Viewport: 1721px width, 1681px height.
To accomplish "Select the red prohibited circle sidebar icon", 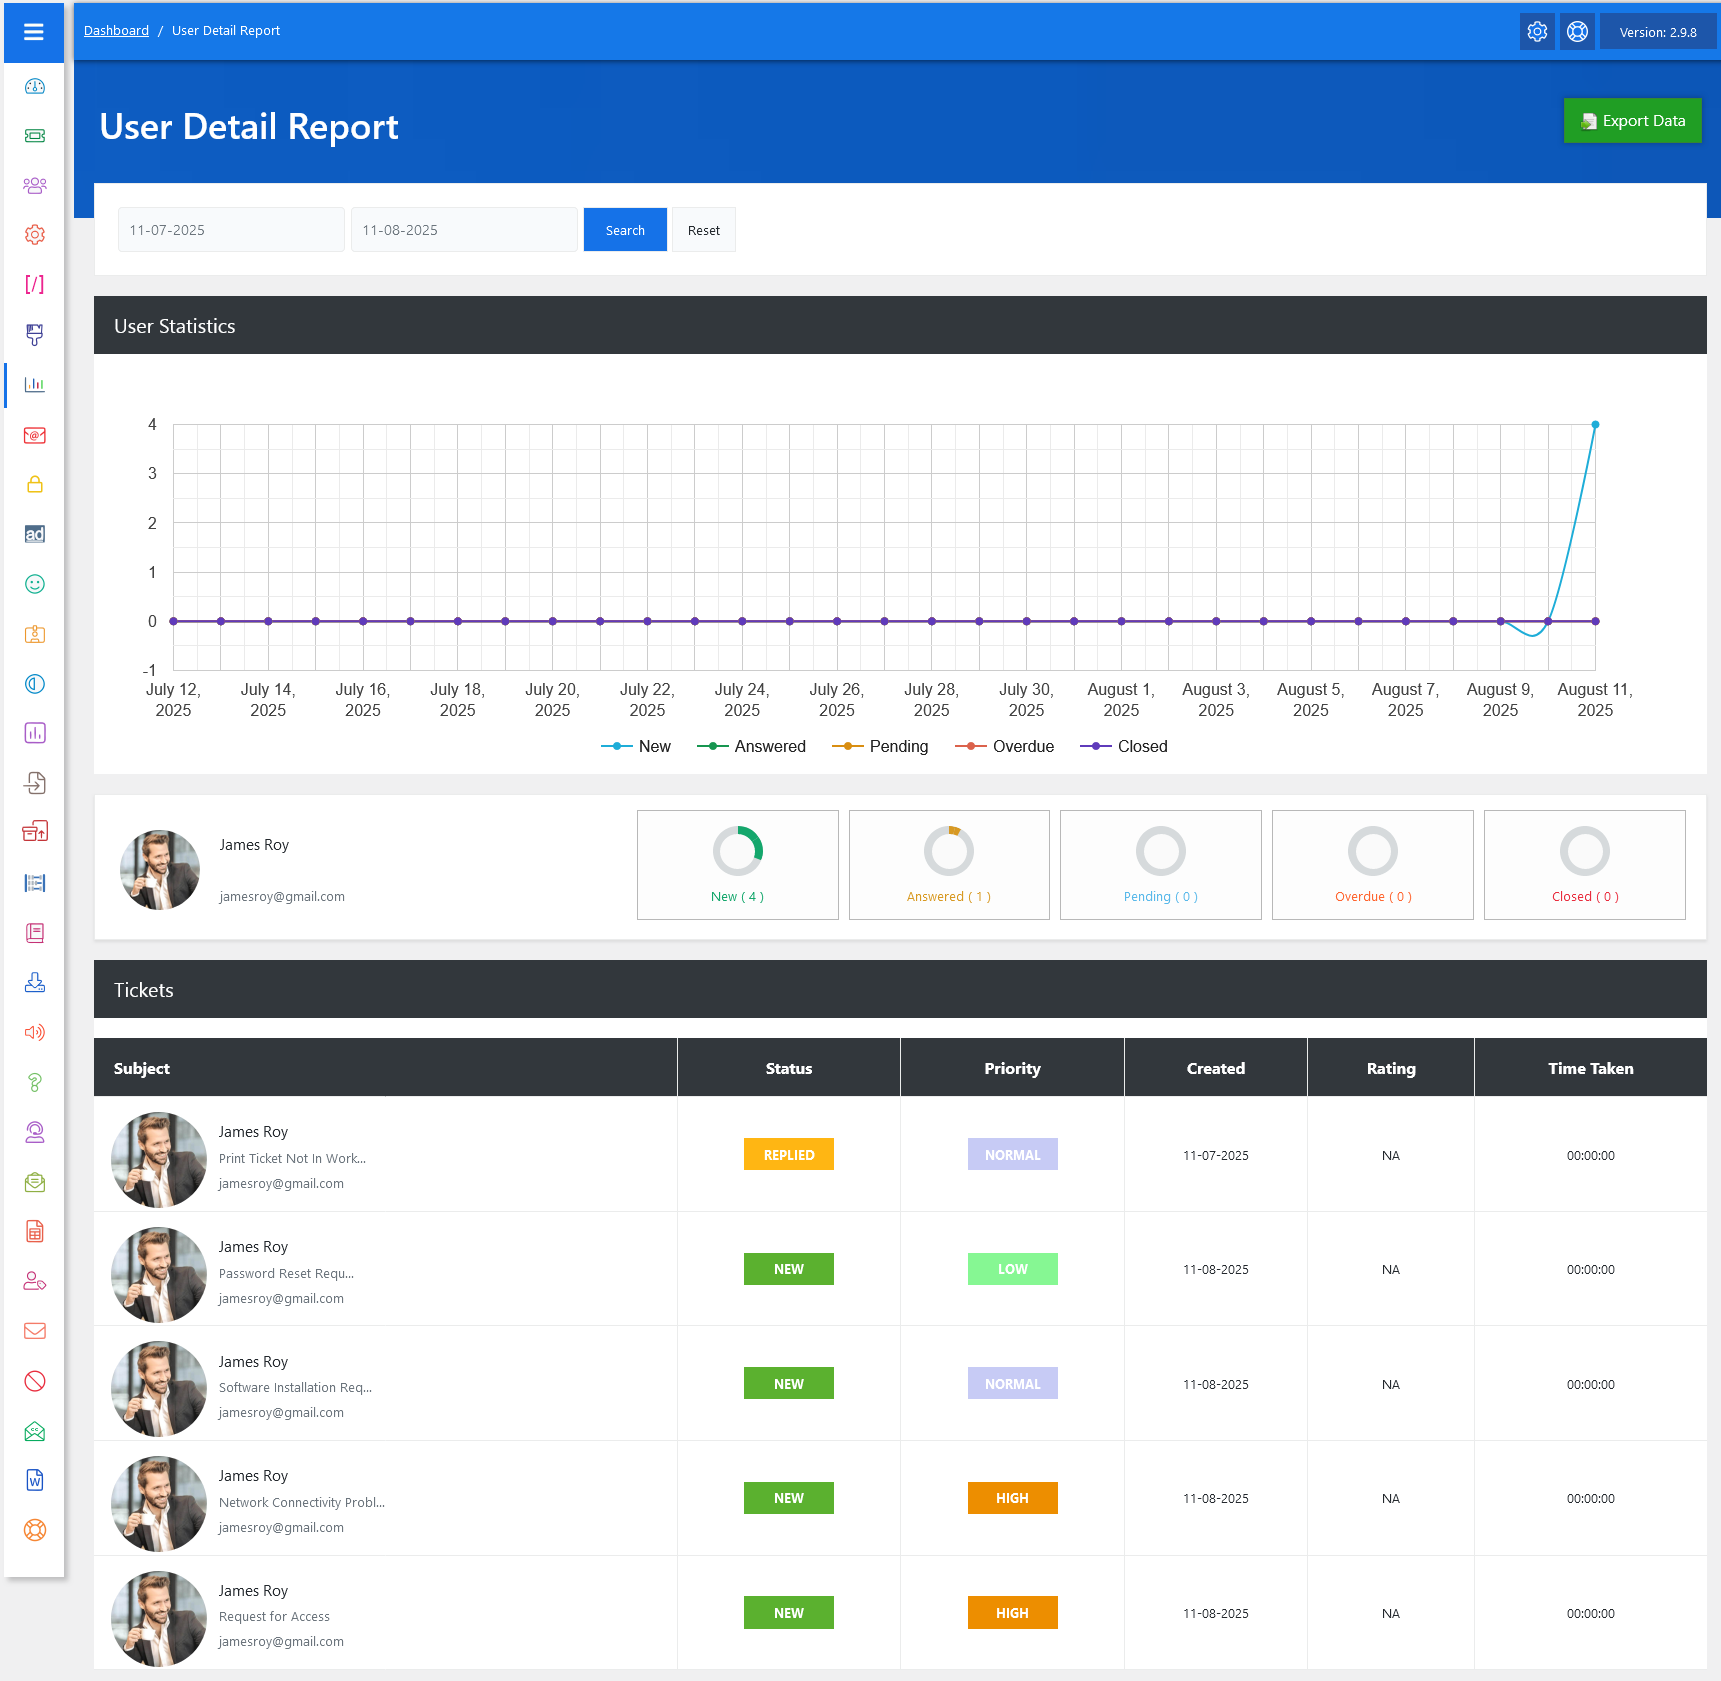I will pyautogui.click(x=35, y=1381).
